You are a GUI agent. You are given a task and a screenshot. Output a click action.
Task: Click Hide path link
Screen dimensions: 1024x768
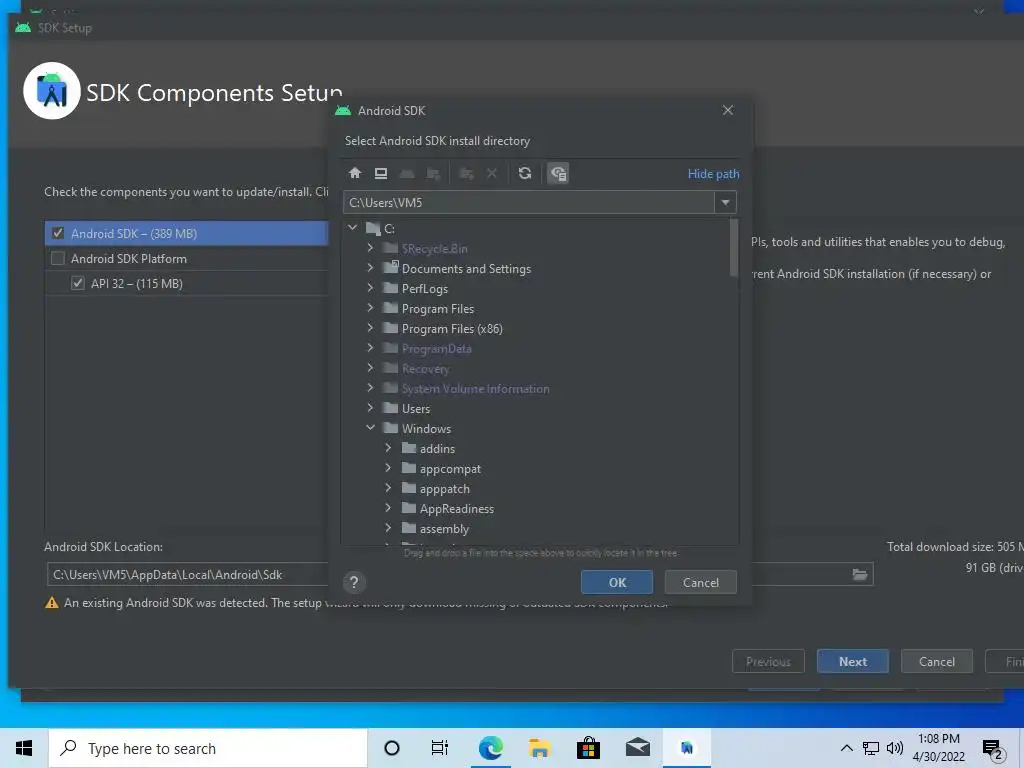(x=713, y=174)
